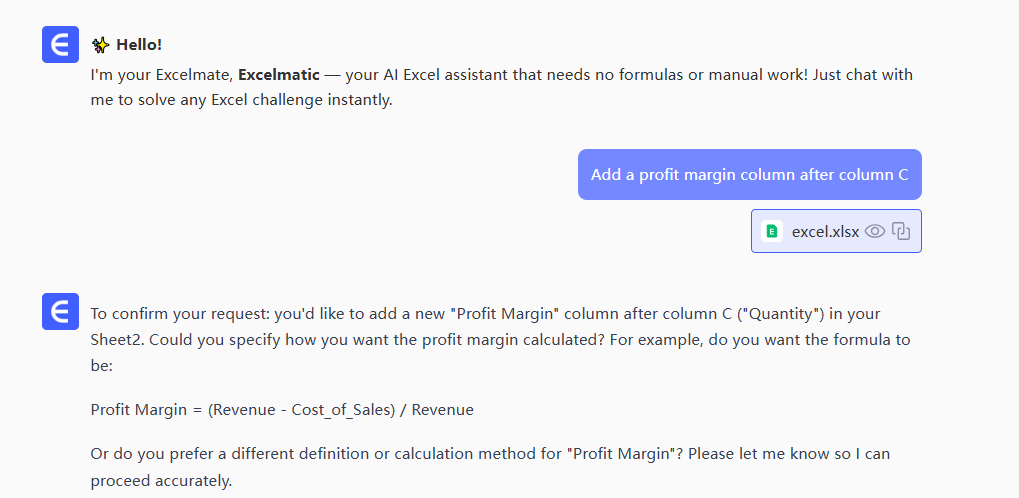This screenshot has width=1019, height=498.
Task: Click the bold 'Hello!' heading
Action: 139,45
